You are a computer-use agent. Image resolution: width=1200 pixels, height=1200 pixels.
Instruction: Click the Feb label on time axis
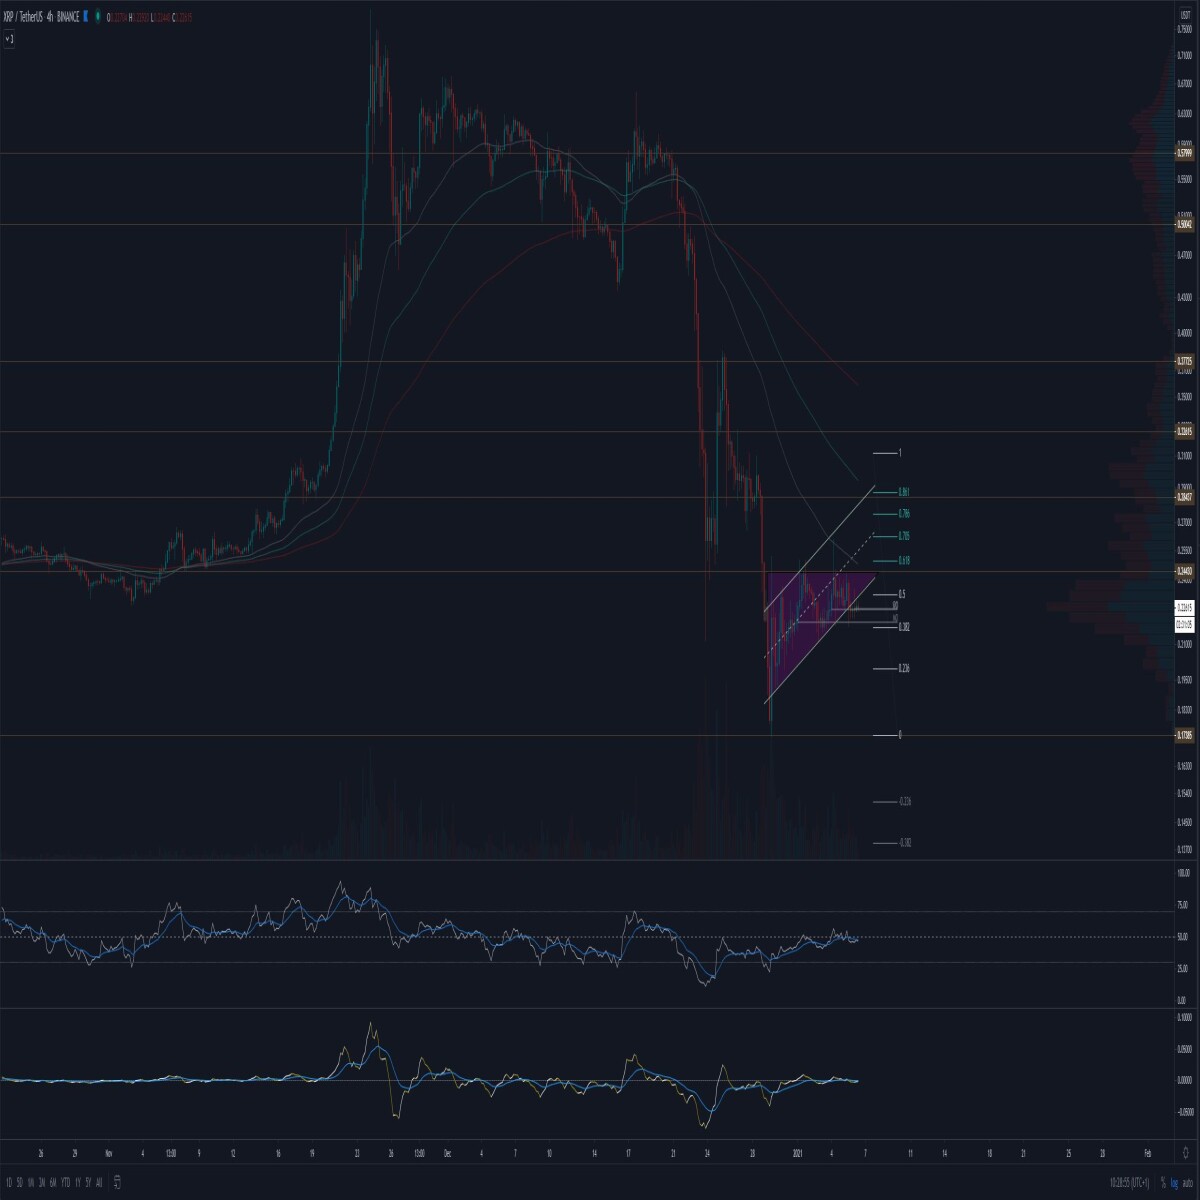point(1148,1152)
